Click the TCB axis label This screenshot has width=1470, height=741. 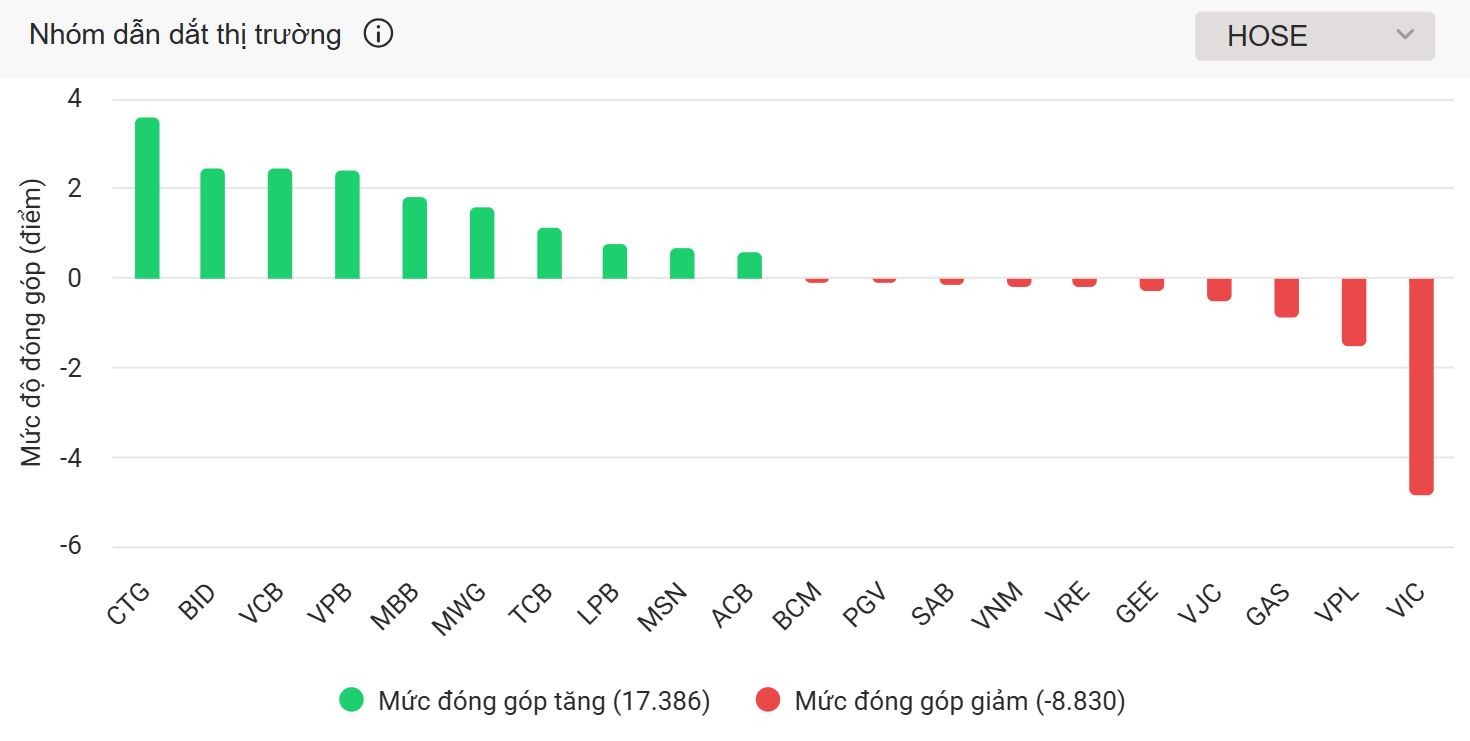click(530, 605)
